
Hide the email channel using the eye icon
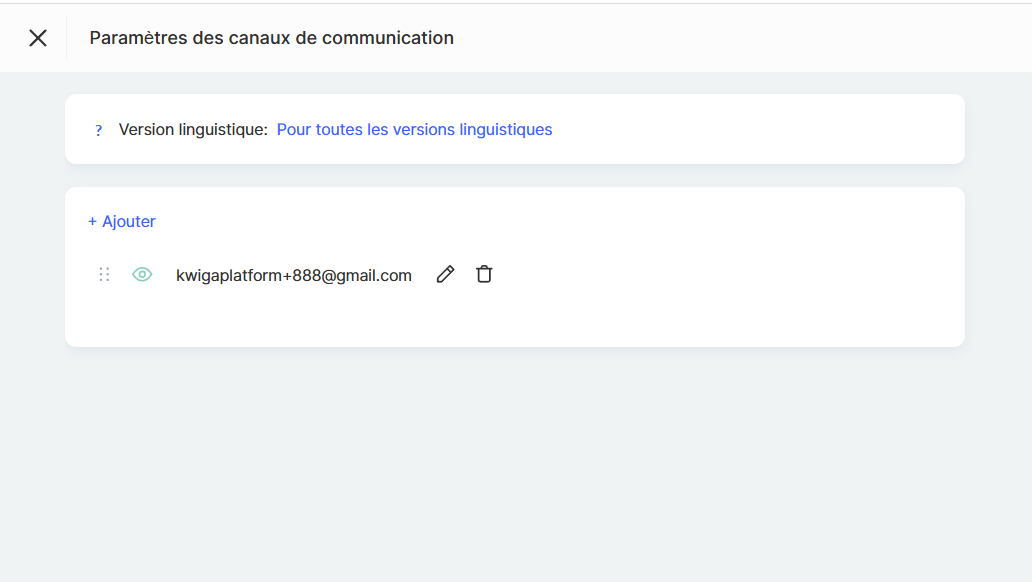click(142, 275)
